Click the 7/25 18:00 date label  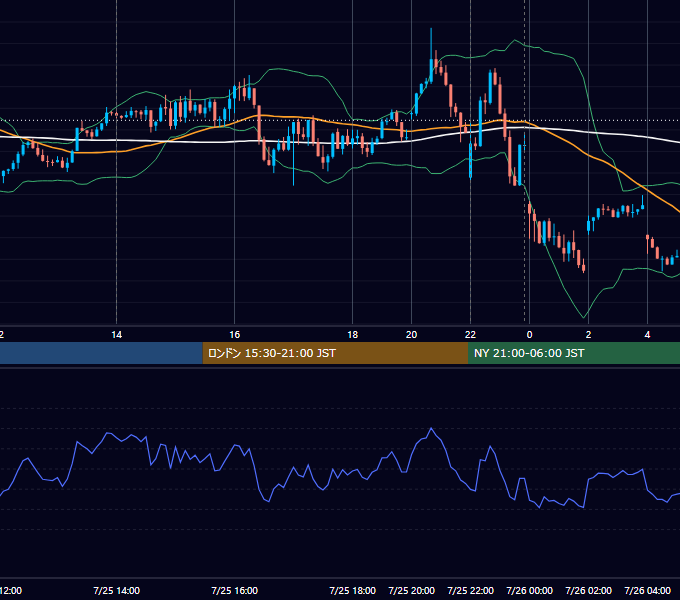[x=353, y=590]
